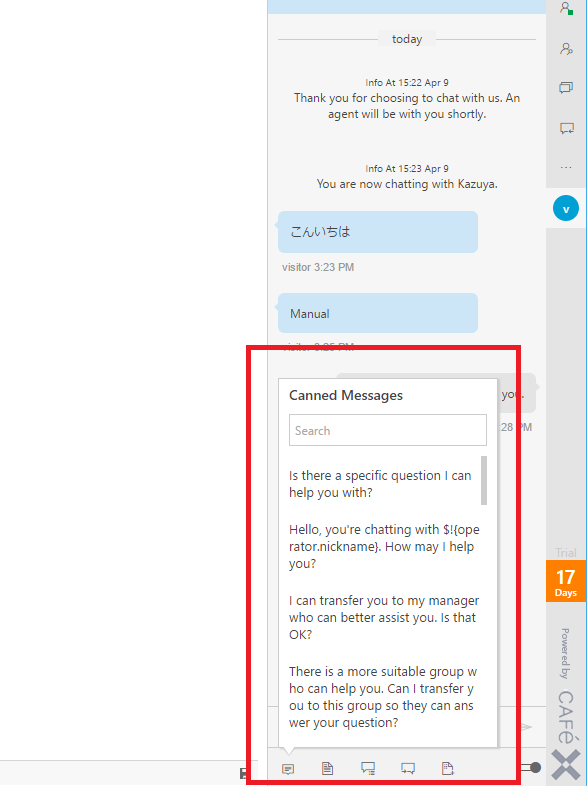Image resolution: width=588 pixels, height=786 pixels.
Task: Open the more options ellipsis in the sidebar
Action: pos(566,167)
